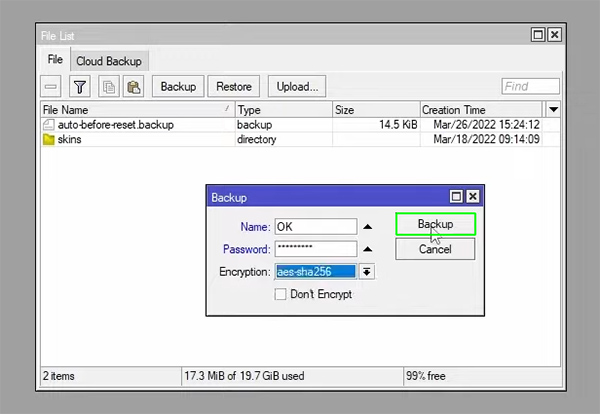Screen dimensions: 600x414
Task: Select the auto-before-reset.backup file icon
Action: [x=49, y=125]
